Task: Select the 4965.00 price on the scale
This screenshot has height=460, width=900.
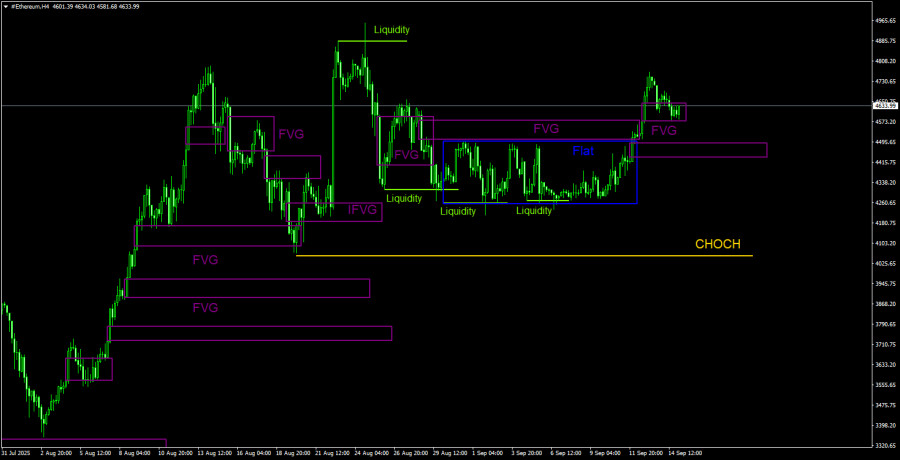Action: coord(884,20)
